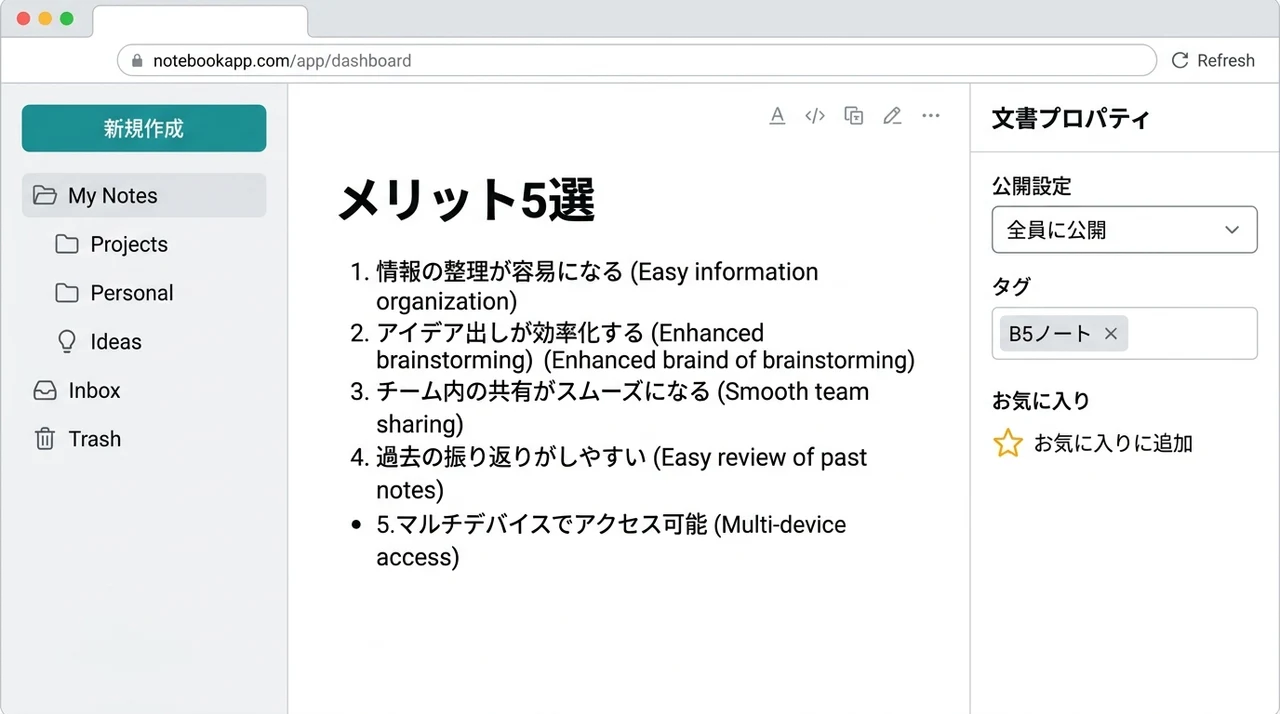Click the refresh arrow icon

(1180, 60)
